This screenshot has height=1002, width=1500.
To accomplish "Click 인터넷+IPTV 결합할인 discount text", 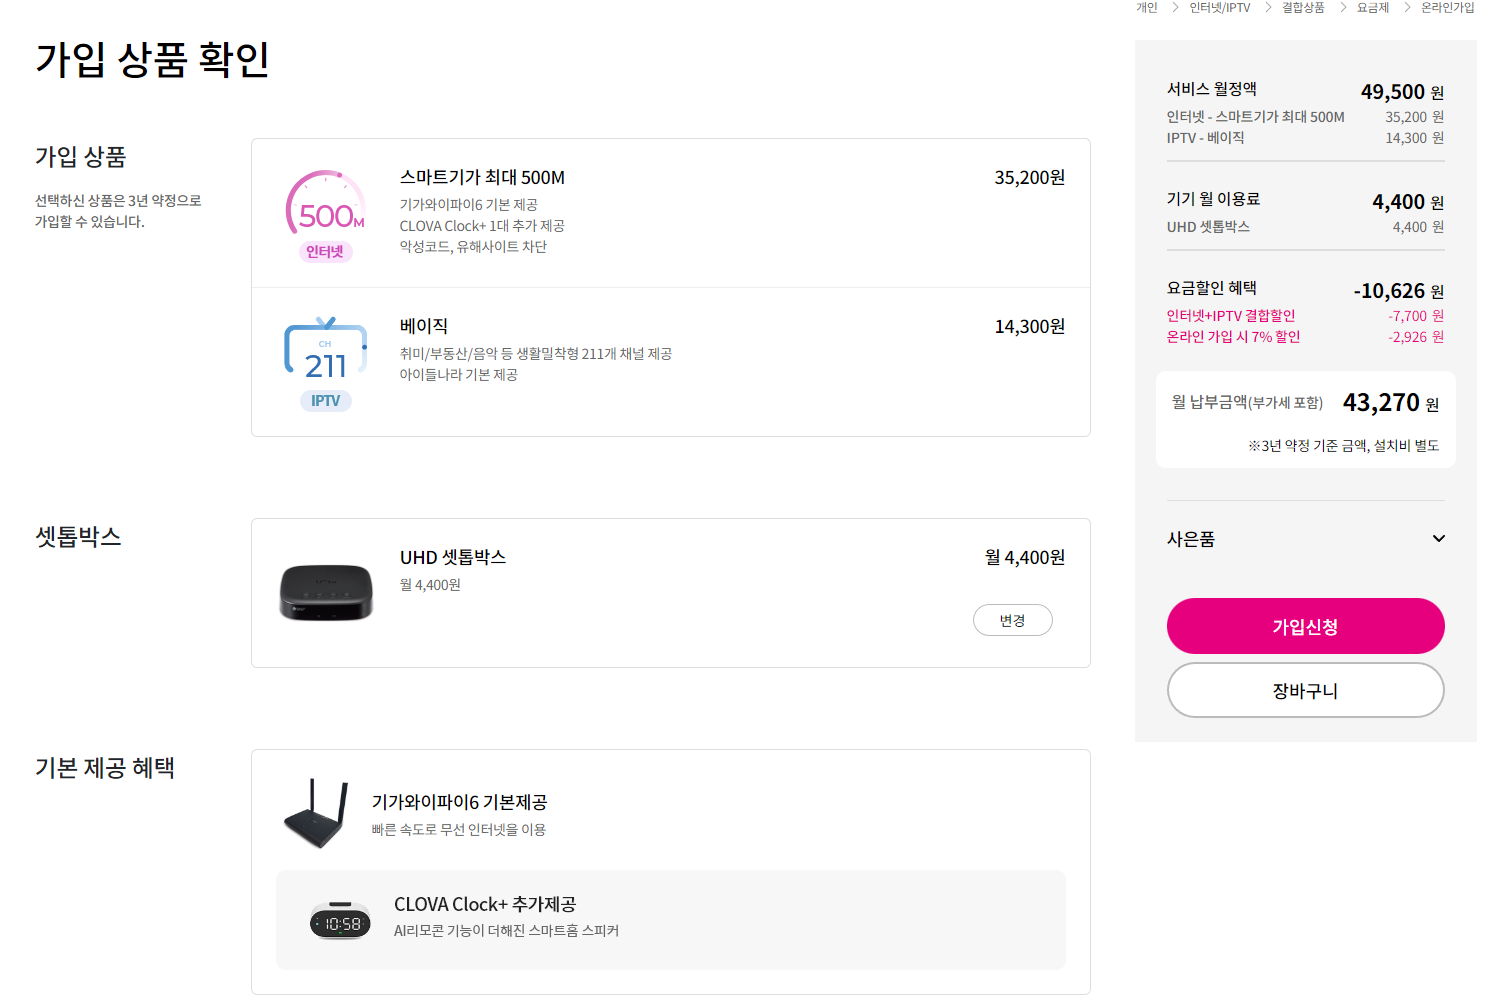I will 1230,316.
